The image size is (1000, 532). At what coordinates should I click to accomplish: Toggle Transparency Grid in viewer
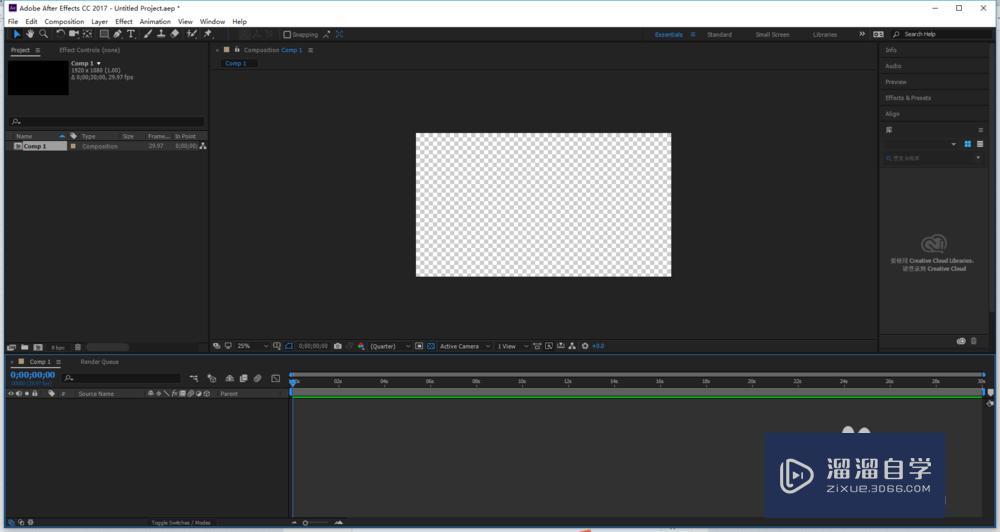430,346
